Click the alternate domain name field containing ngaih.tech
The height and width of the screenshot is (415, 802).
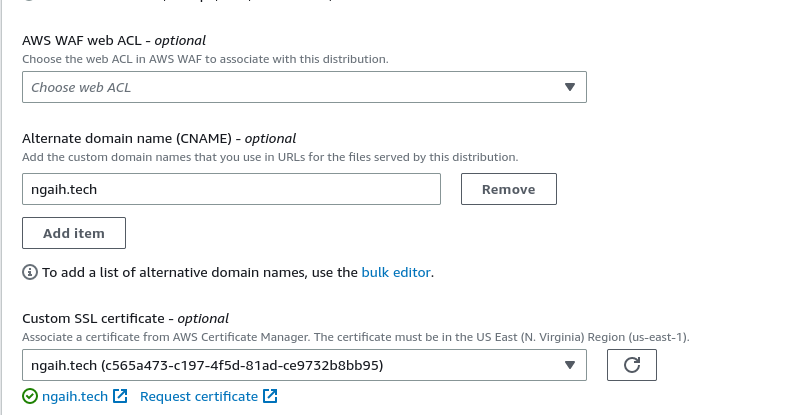231,189
